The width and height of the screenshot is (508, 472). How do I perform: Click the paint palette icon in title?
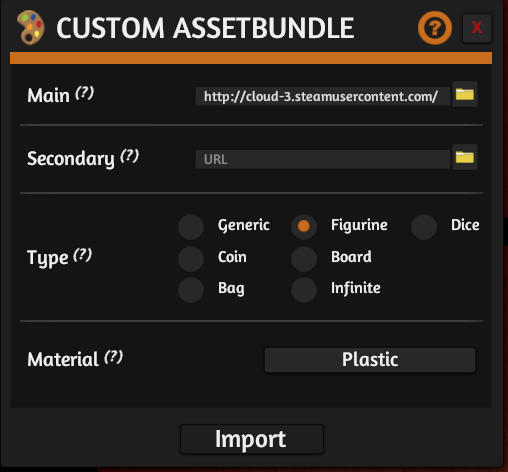coord(30,27)
